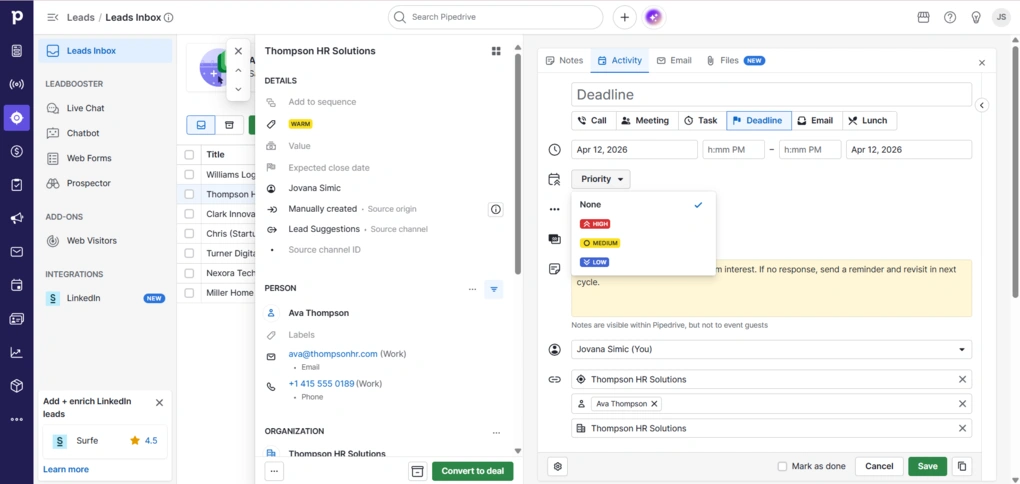Check the Clark Innova row checkbox
This screenshot has height=484, width=1020.
point(189,214)
